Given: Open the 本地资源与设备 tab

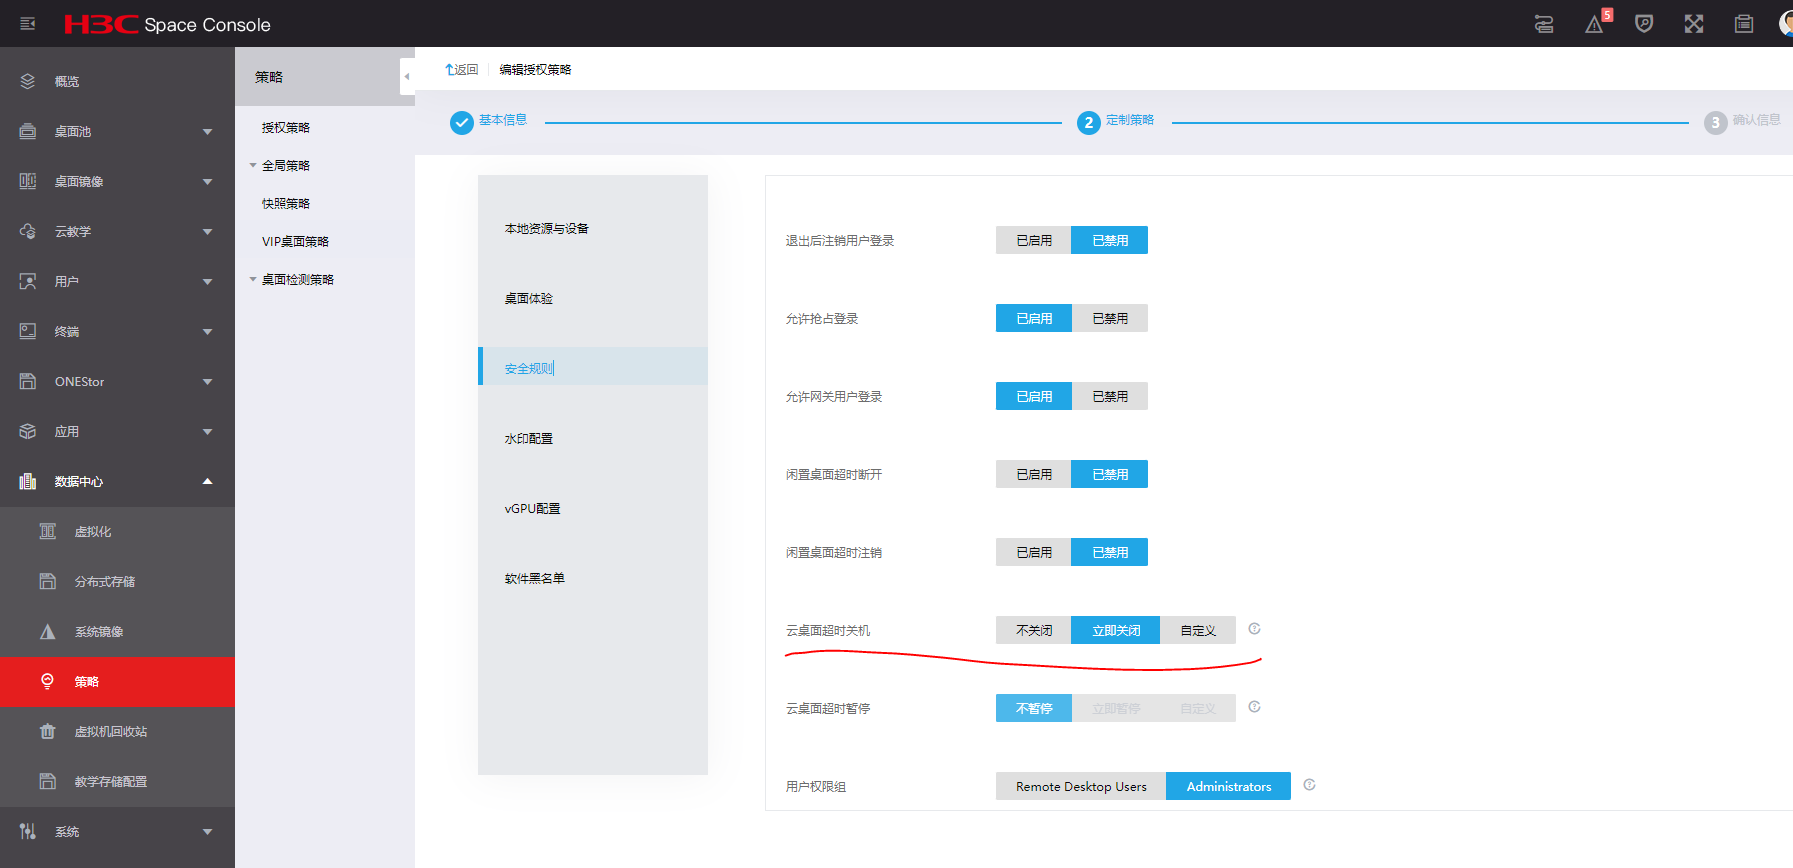Looking at the screenshot, I should pyautogui.click(x=593, y=228).
